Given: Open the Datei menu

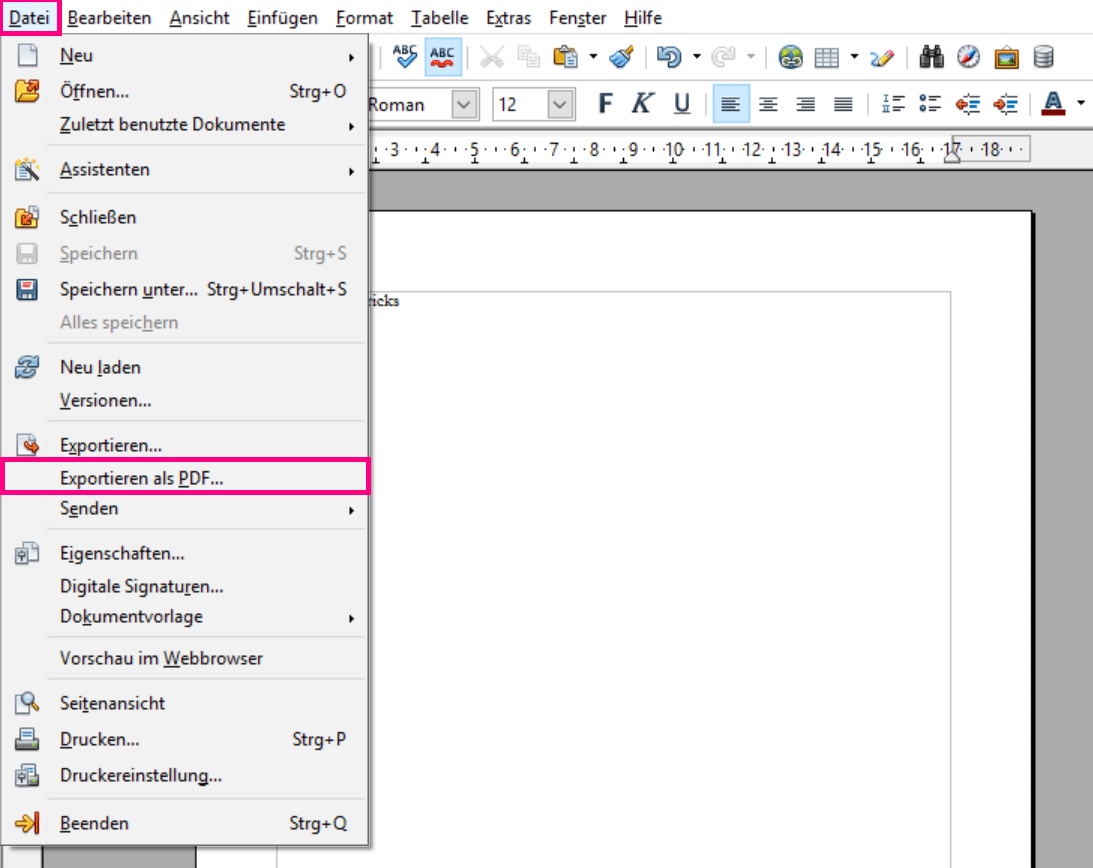Looking at the screenshot, I should click(x=29, y=17).
